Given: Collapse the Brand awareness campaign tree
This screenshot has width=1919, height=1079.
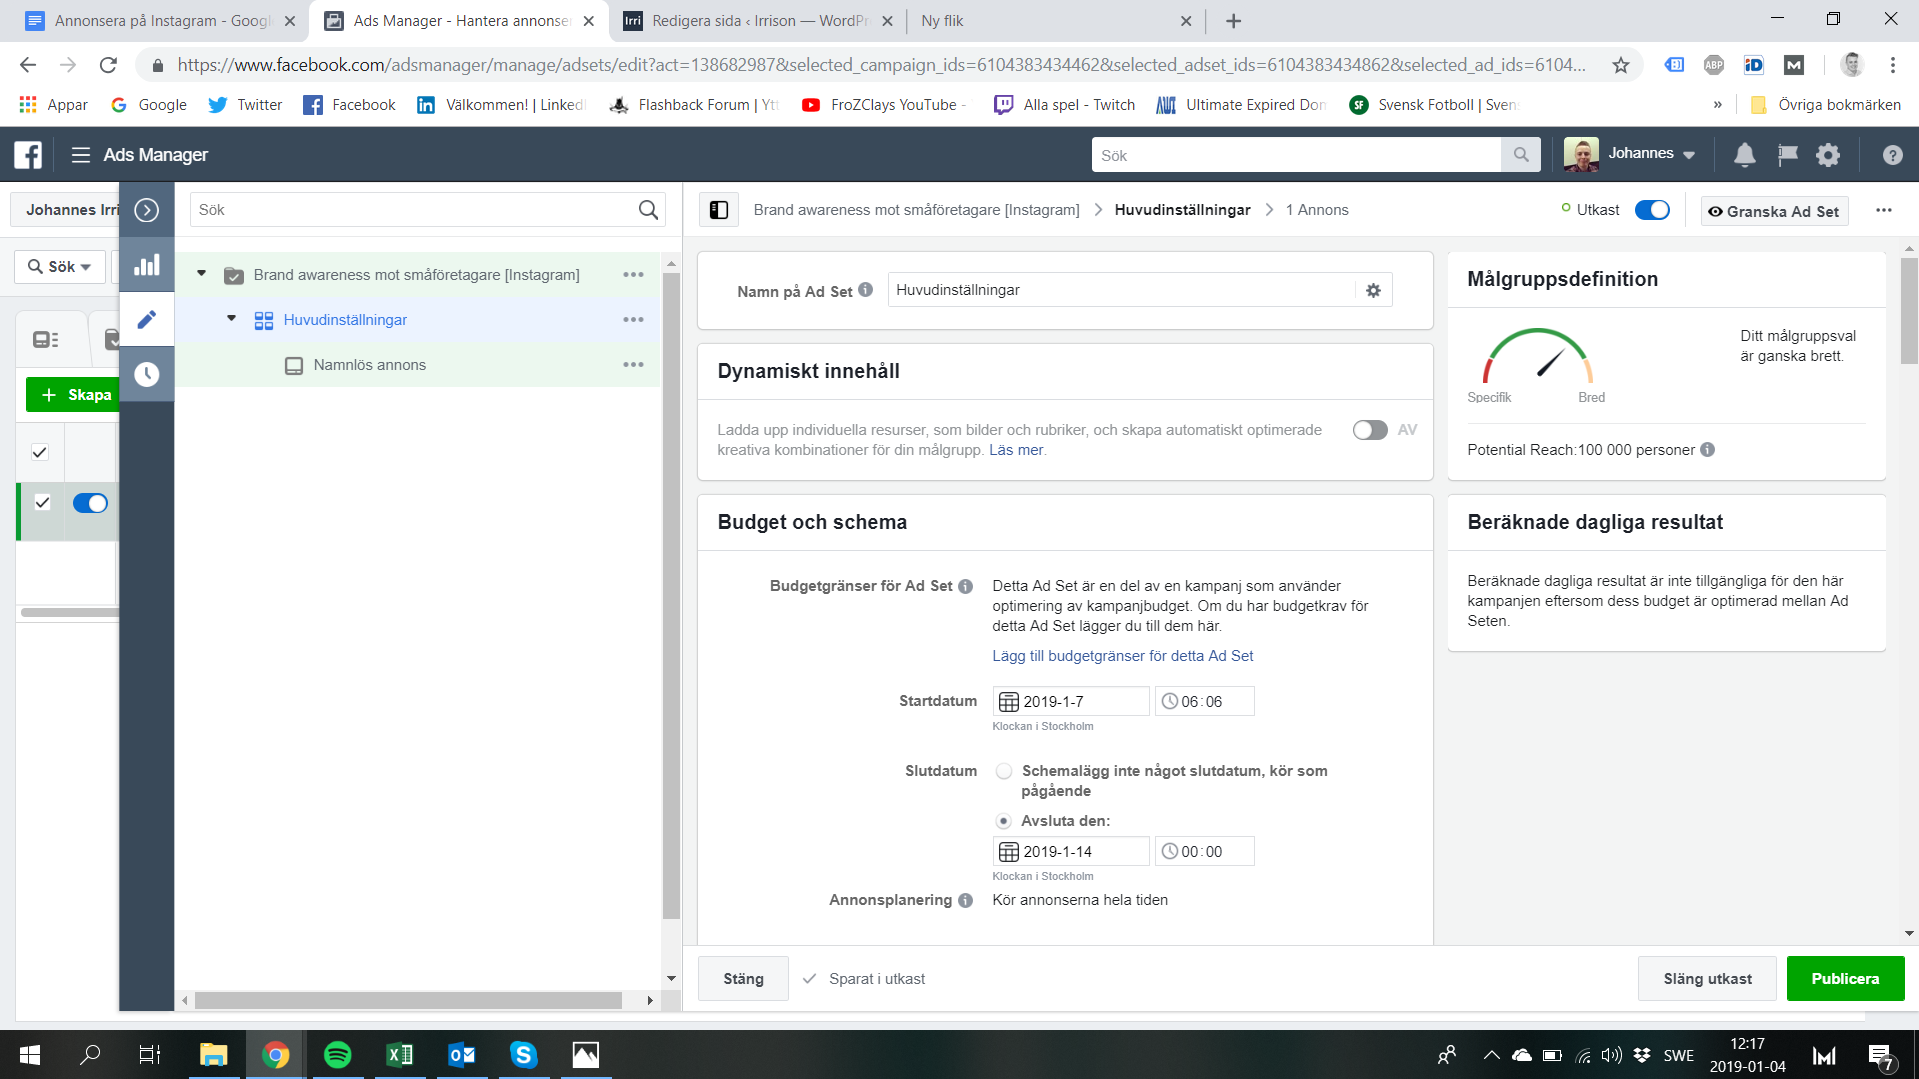Looking at the screenshot, I should pyautogui.click(x=201, y=274).
